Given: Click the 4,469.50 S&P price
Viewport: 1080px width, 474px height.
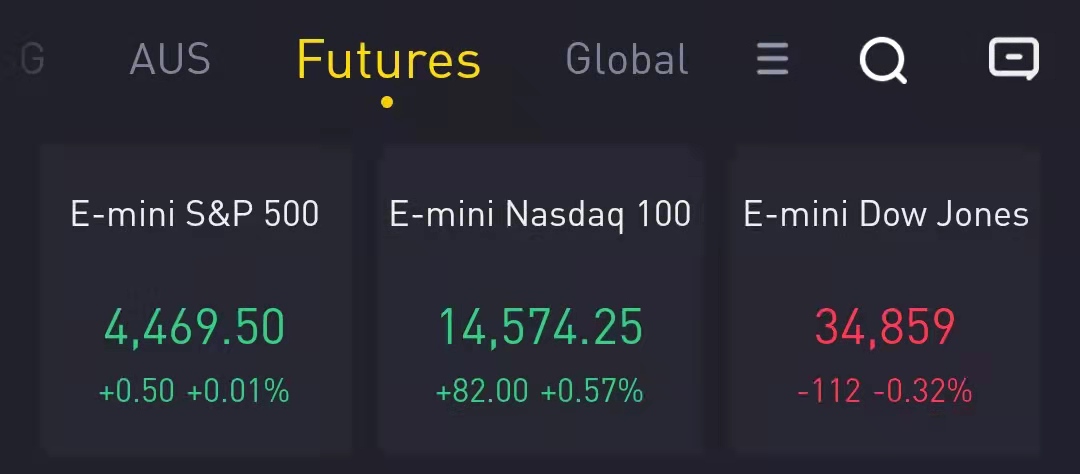Looking at the screenshot, I should (x=194, y=327).
